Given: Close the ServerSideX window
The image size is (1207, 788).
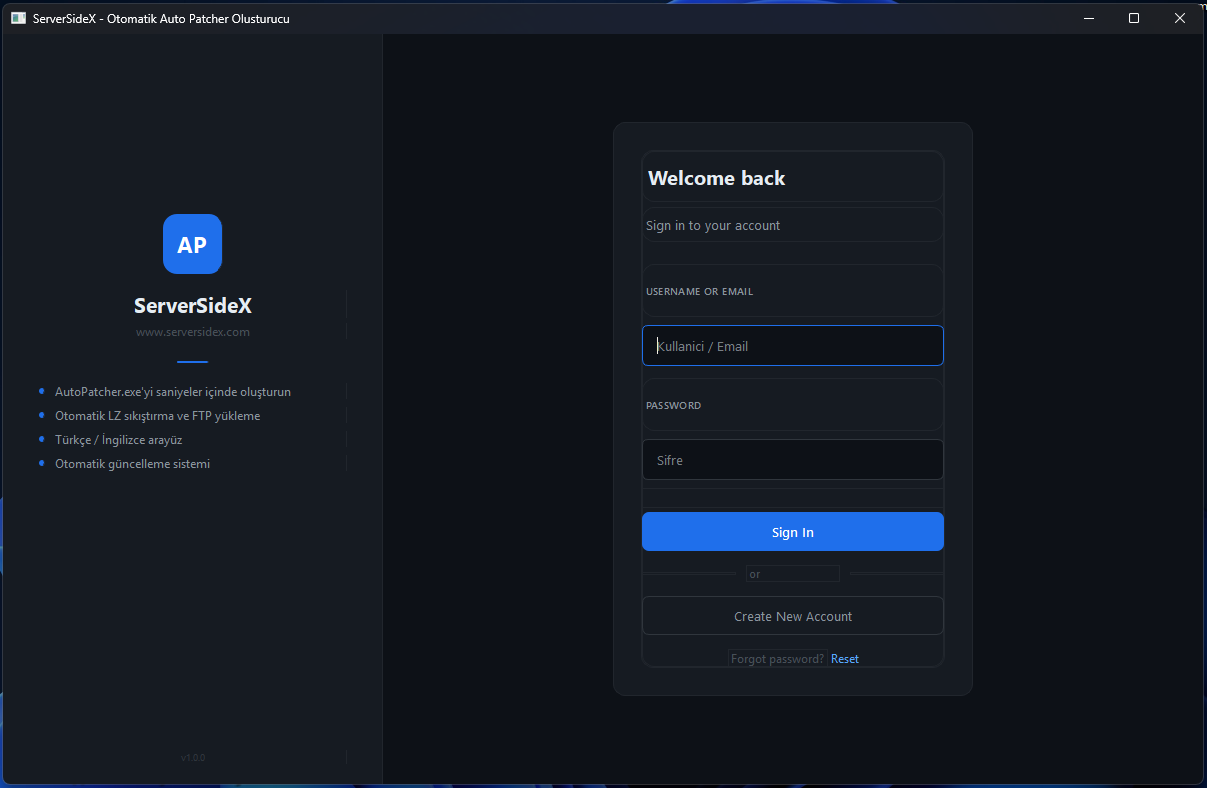Looking at the screenshot, I should point(1180,18).
